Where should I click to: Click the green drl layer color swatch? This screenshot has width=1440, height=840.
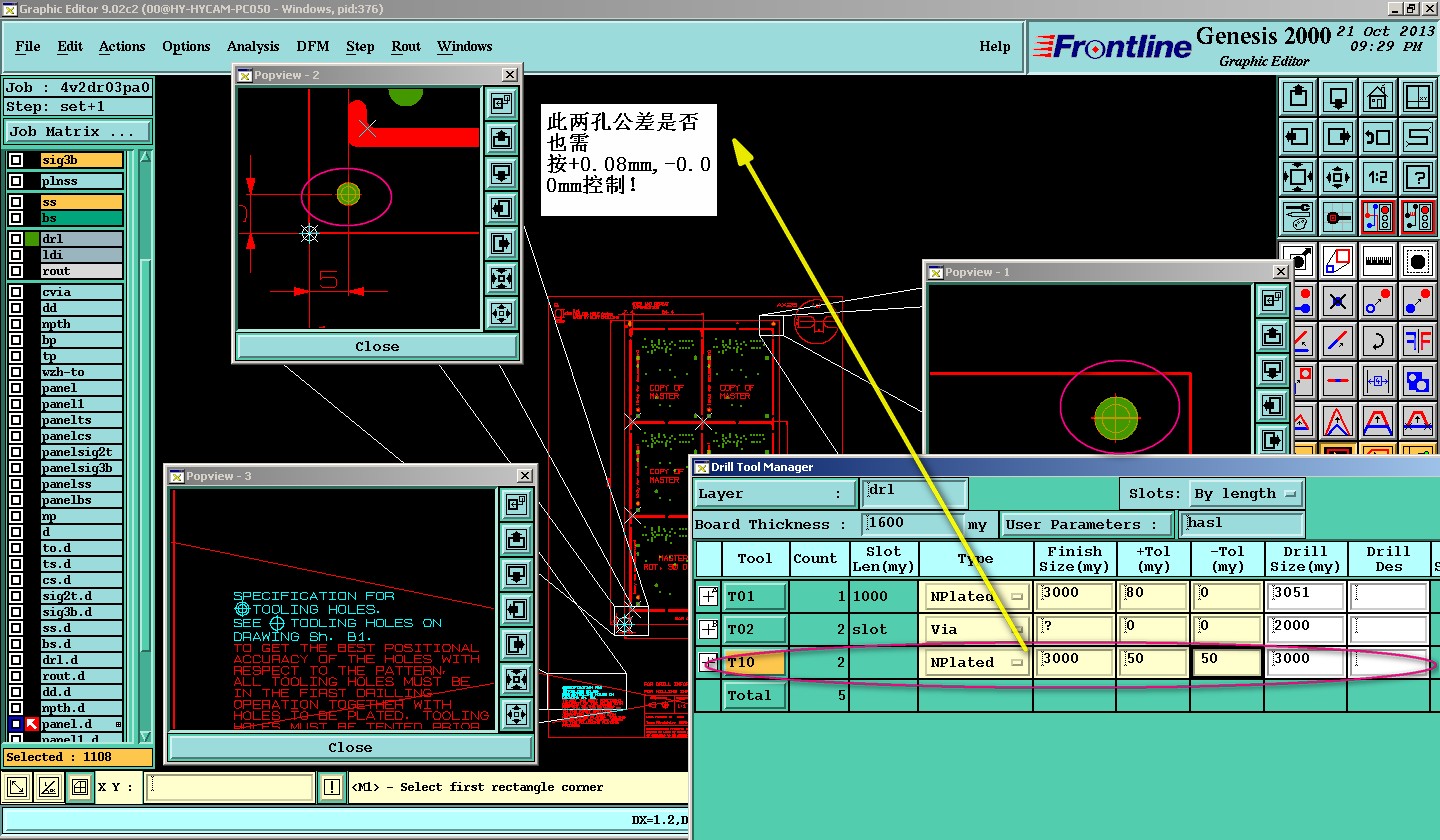[32, 239]
